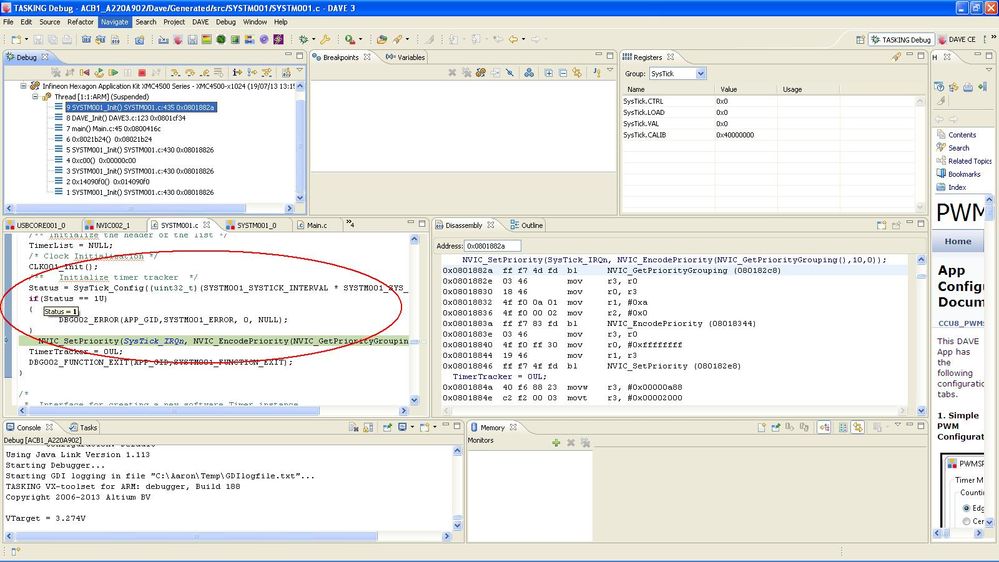The height and width of the screenshot is (562, 999).
Task: Click the purple pattern icon in main toolbar
Action: pyautogui.click(x=278, y=40)
